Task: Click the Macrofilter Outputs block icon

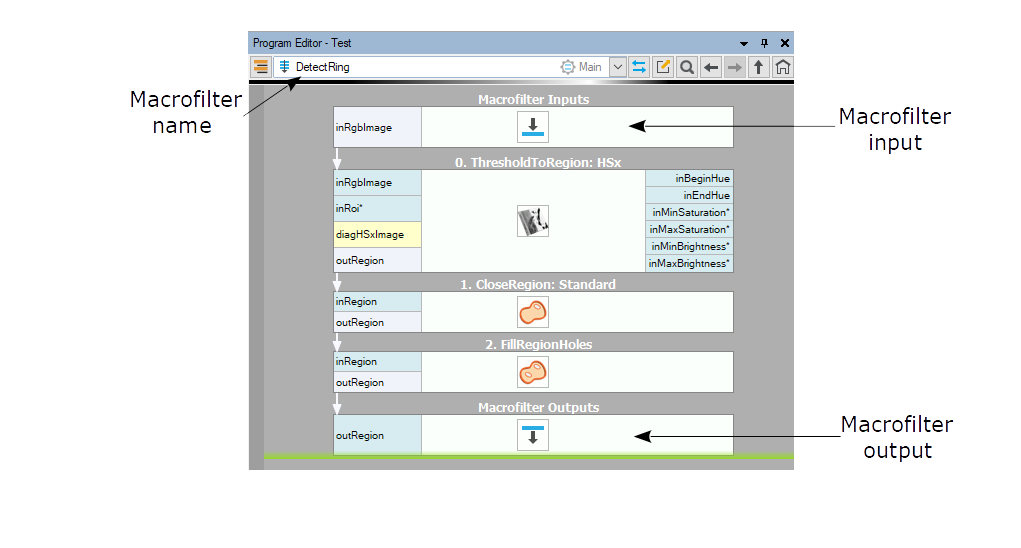Action: tap(532, 435)
